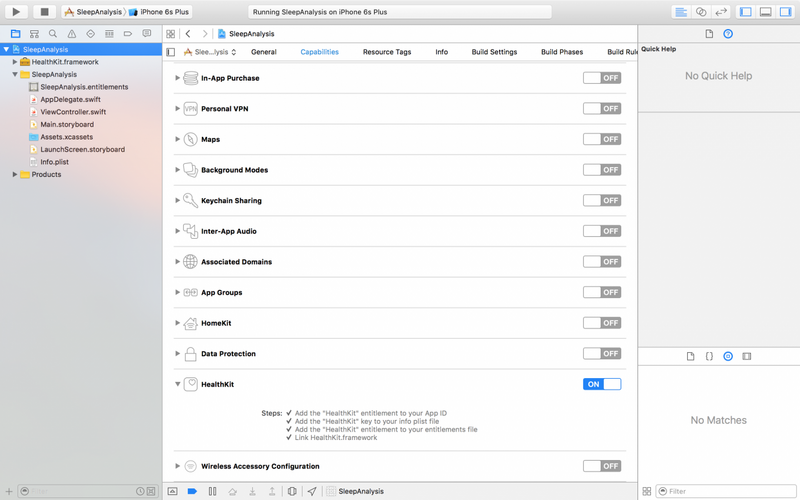This screenshot has width=800, height=500.
Task: Toggle the Utilities panel visibility
Action: (x=785, y=12)
